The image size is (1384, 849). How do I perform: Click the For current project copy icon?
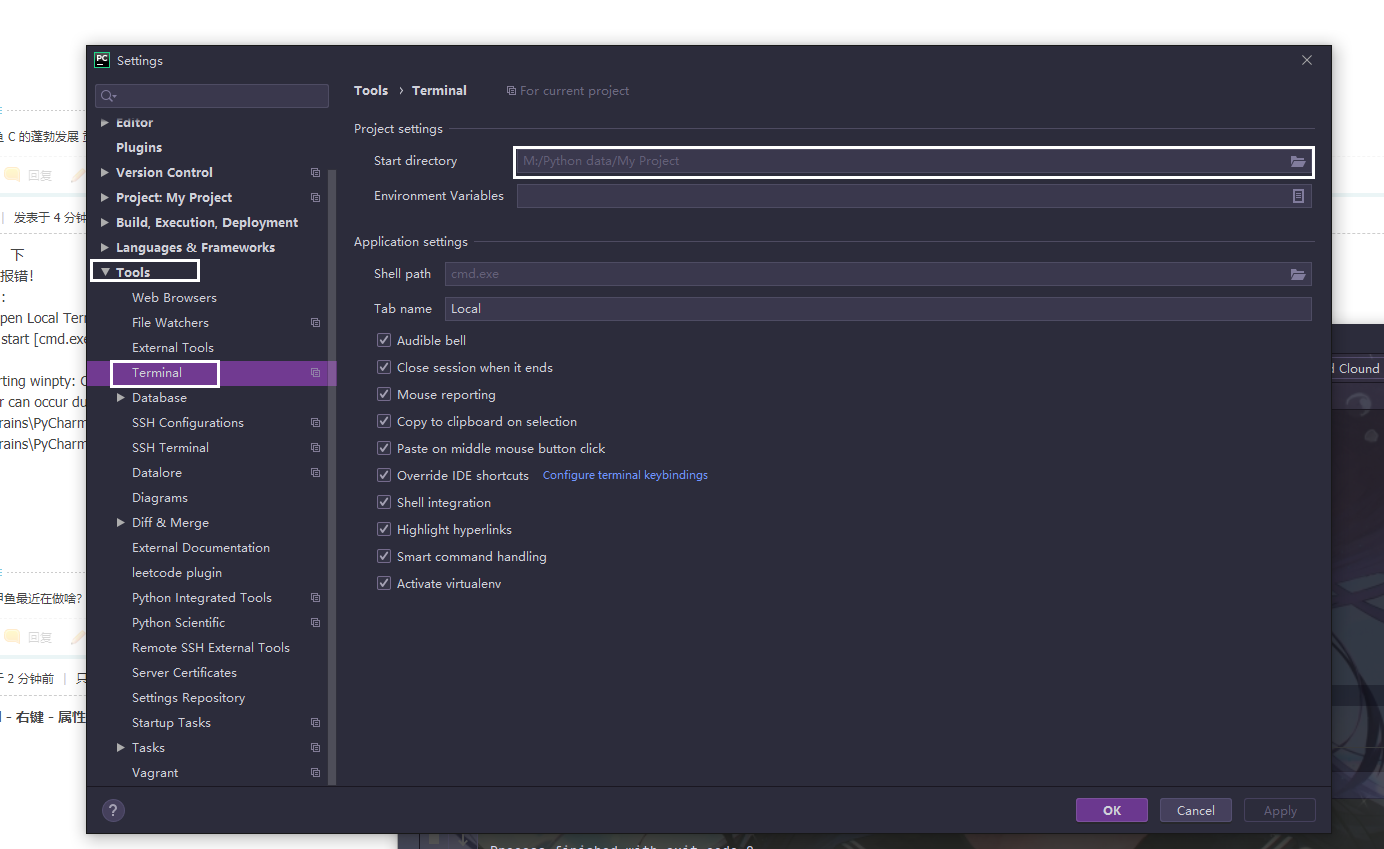tap(511, 91)
